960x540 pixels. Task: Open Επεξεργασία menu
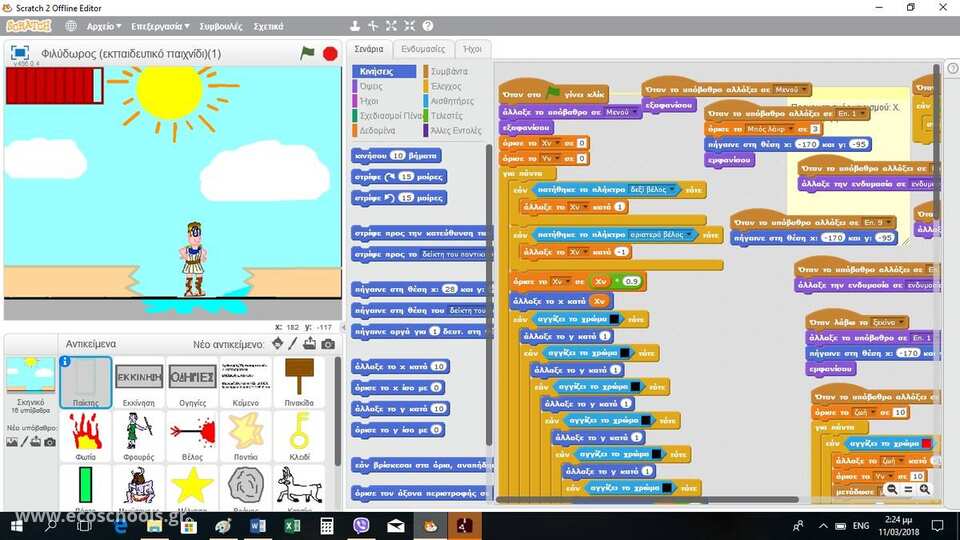pyautogui.click(x=160, y=26)
